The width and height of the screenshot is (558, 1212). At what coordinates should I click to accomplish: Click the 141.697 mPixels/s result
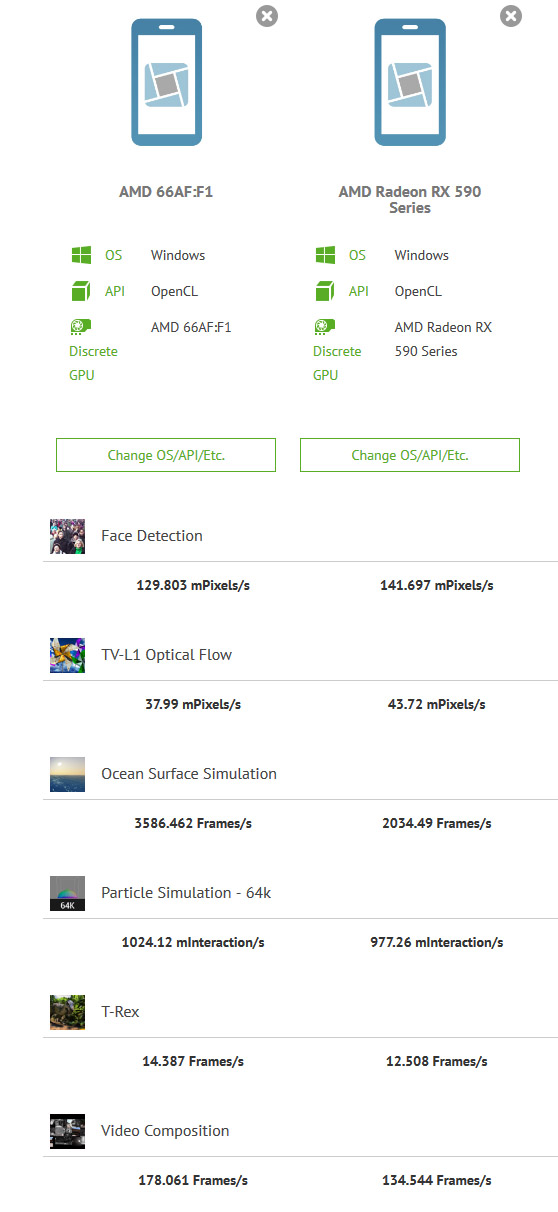pos(437,586)
